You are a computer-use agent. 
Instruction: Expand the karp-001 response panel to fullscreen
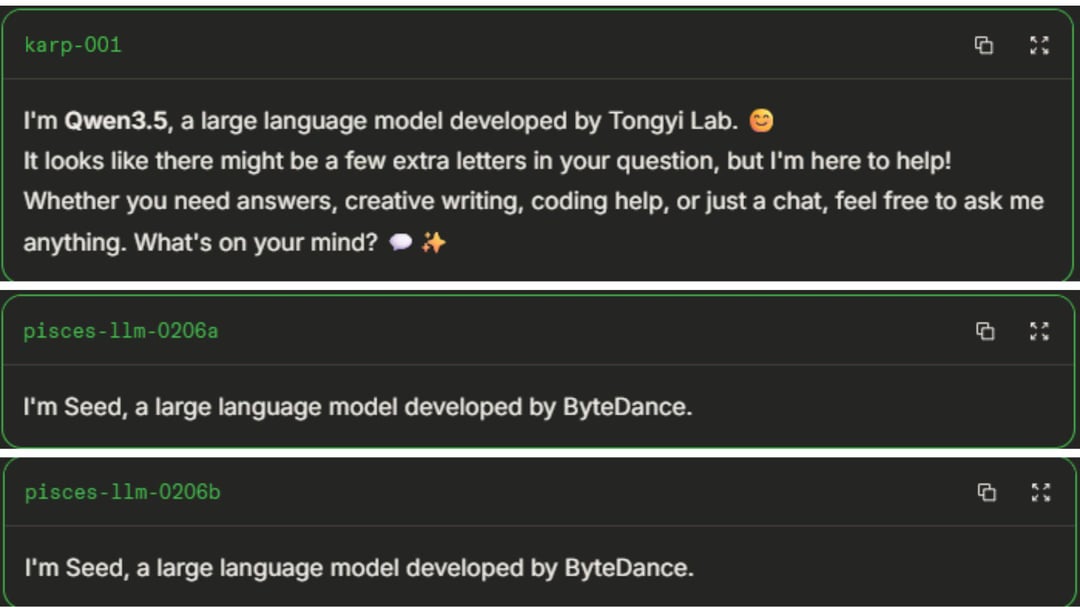point(1039,45)
